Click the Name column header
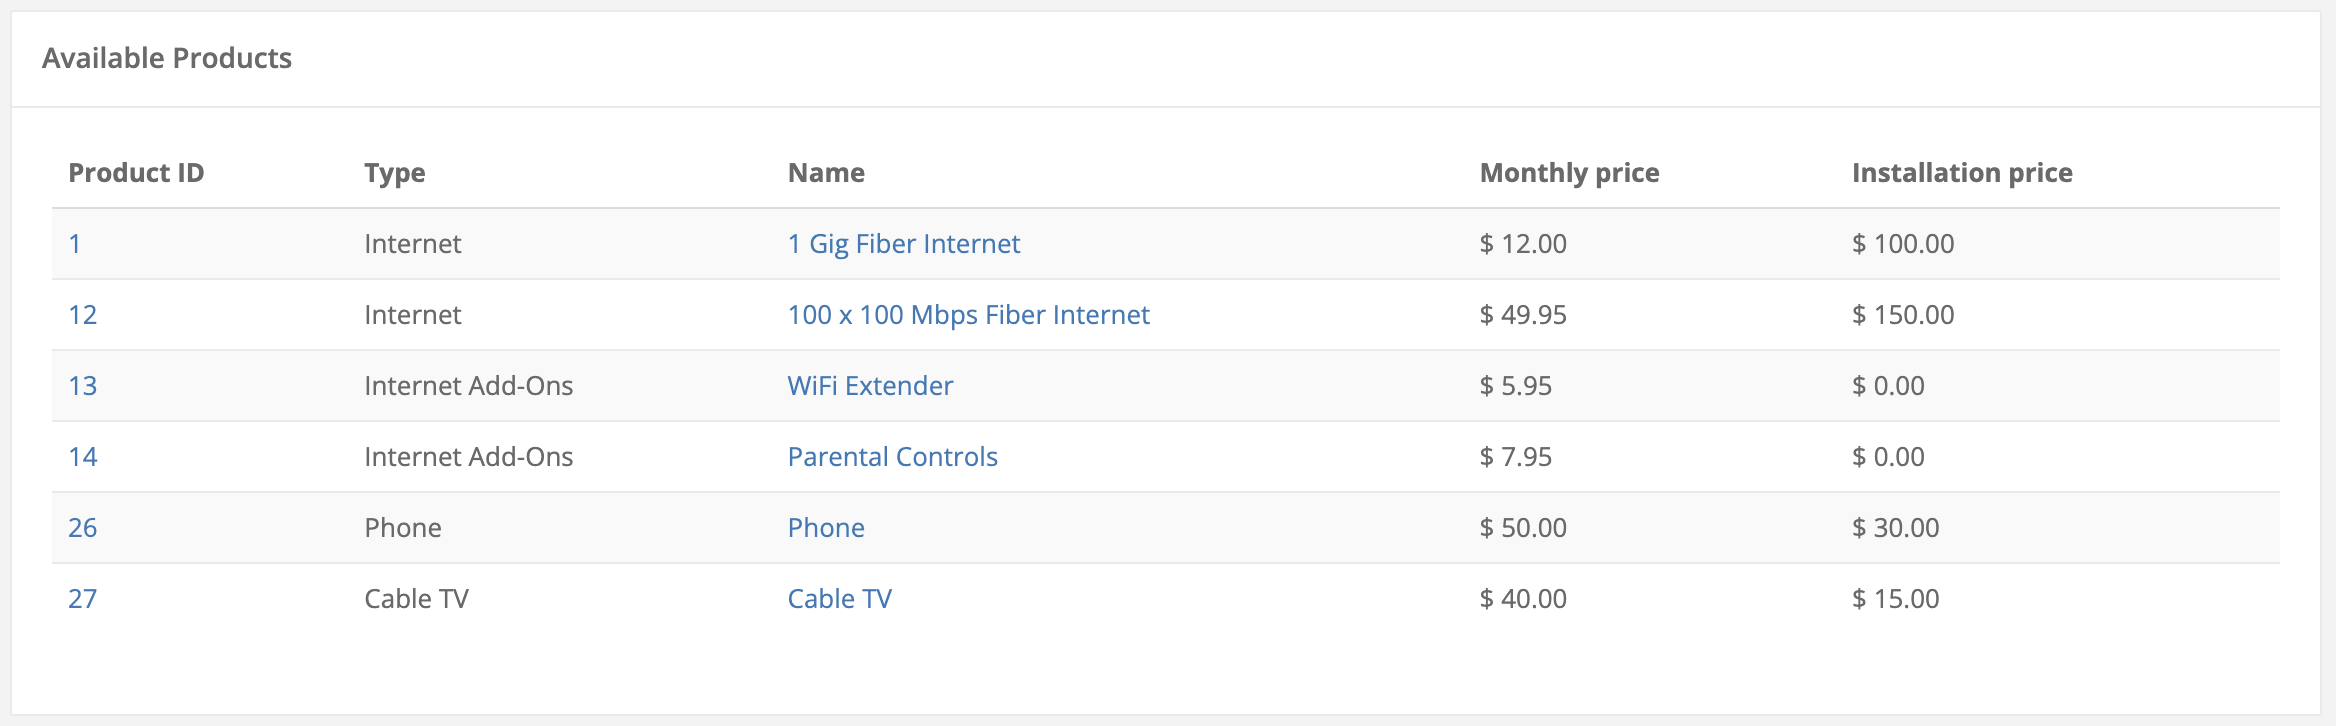 [x=826, y=173]
